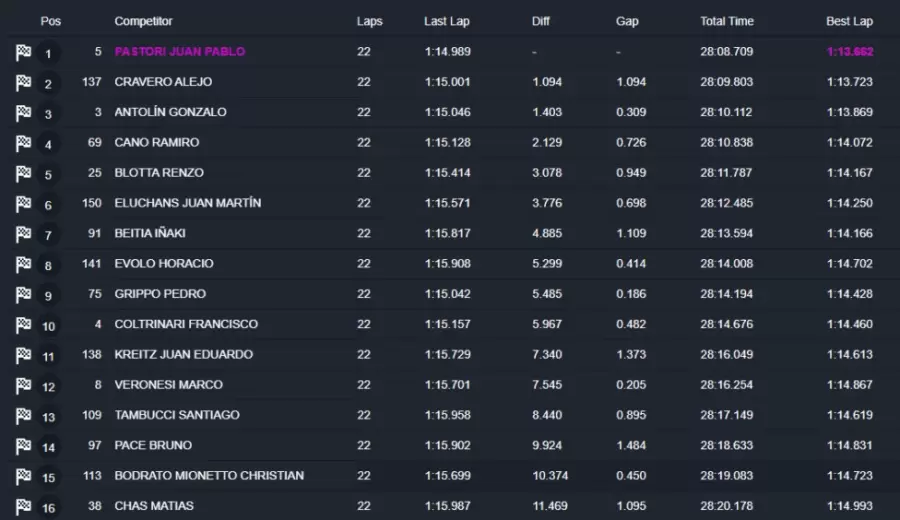Click the Total Time column header
The width and height of the screenshot is (900, 520).
[x=727, y=21]
